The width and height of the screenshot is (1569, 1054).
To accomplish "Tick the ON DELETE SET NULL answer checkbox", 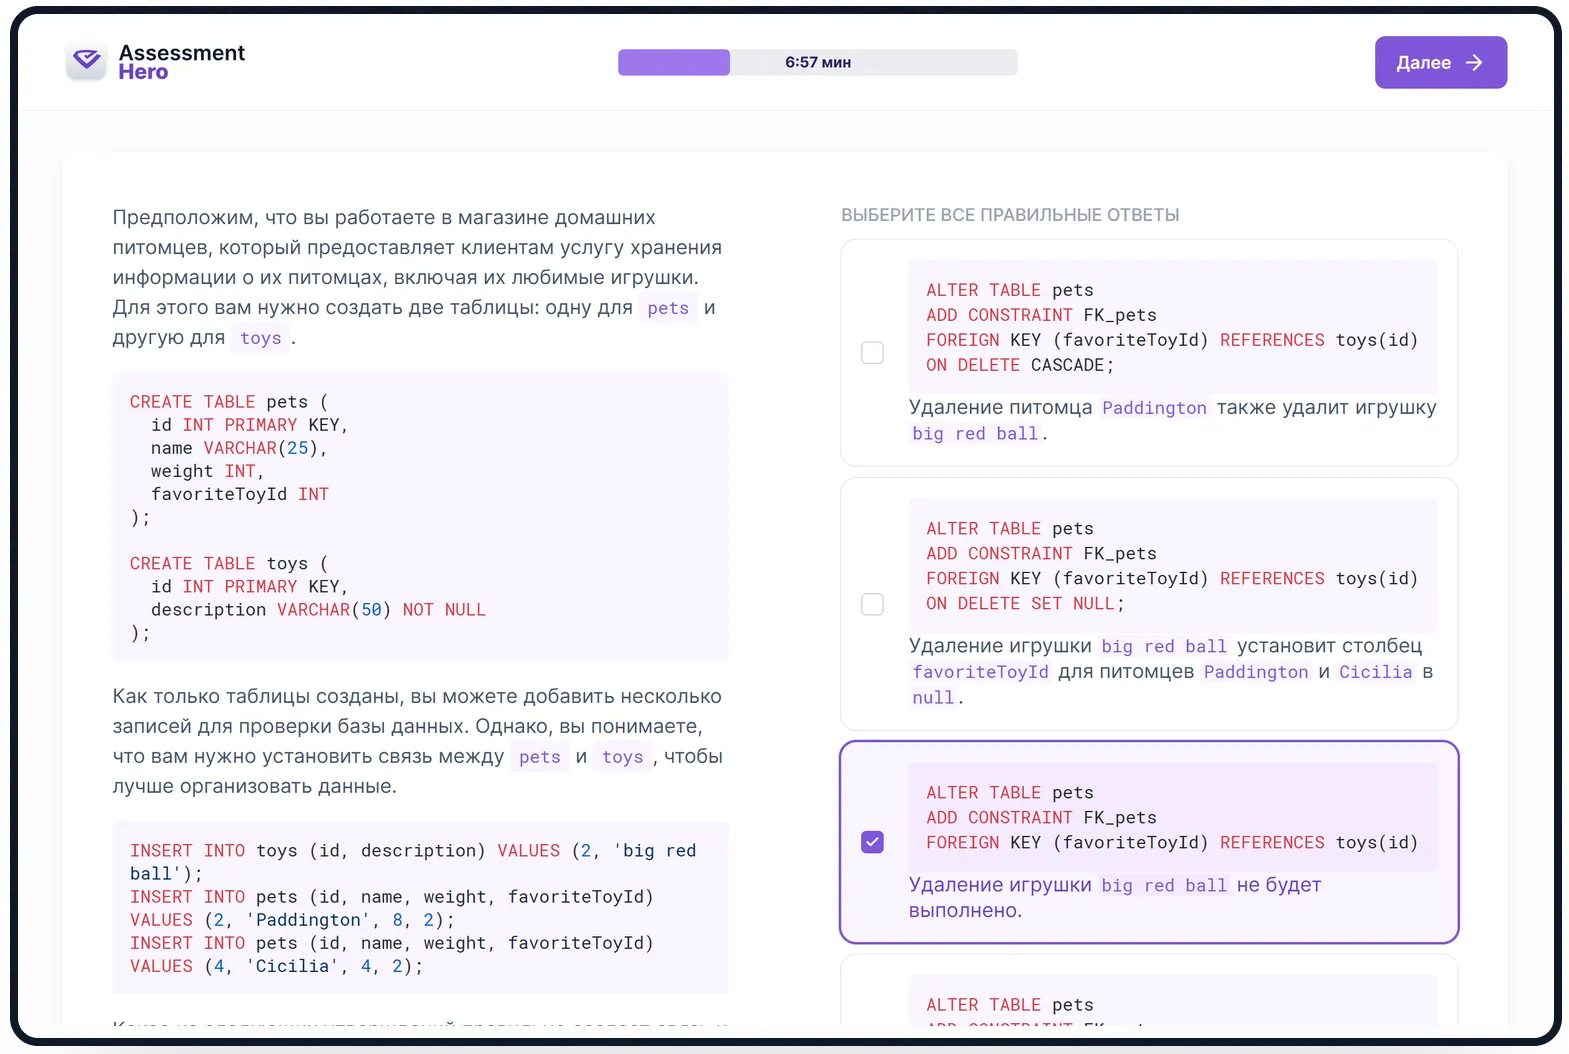I will 872,604.
